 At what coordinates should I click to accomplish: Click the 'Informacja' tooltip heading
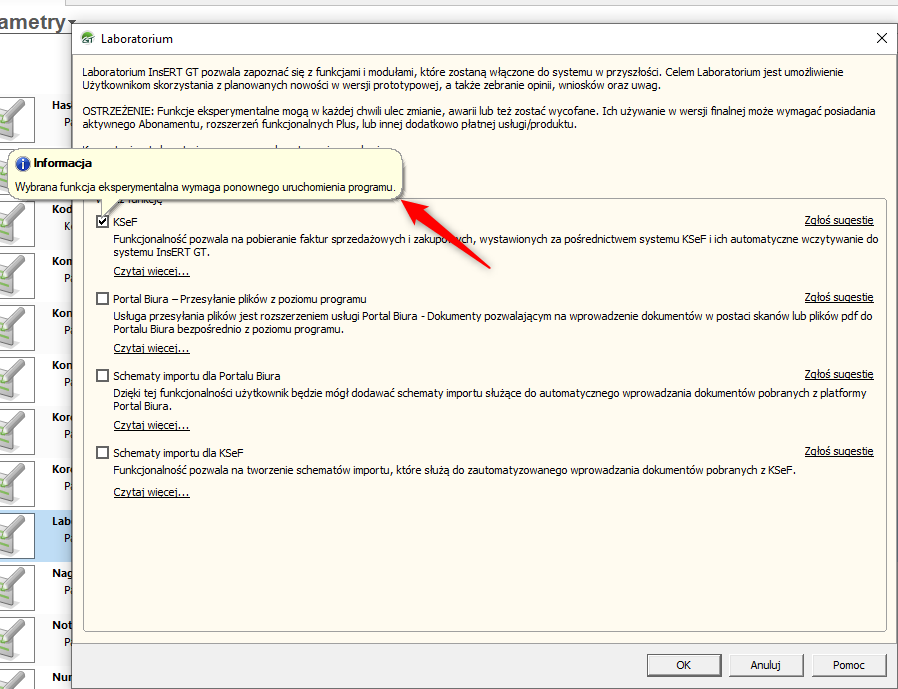click(x=62, y=163)
